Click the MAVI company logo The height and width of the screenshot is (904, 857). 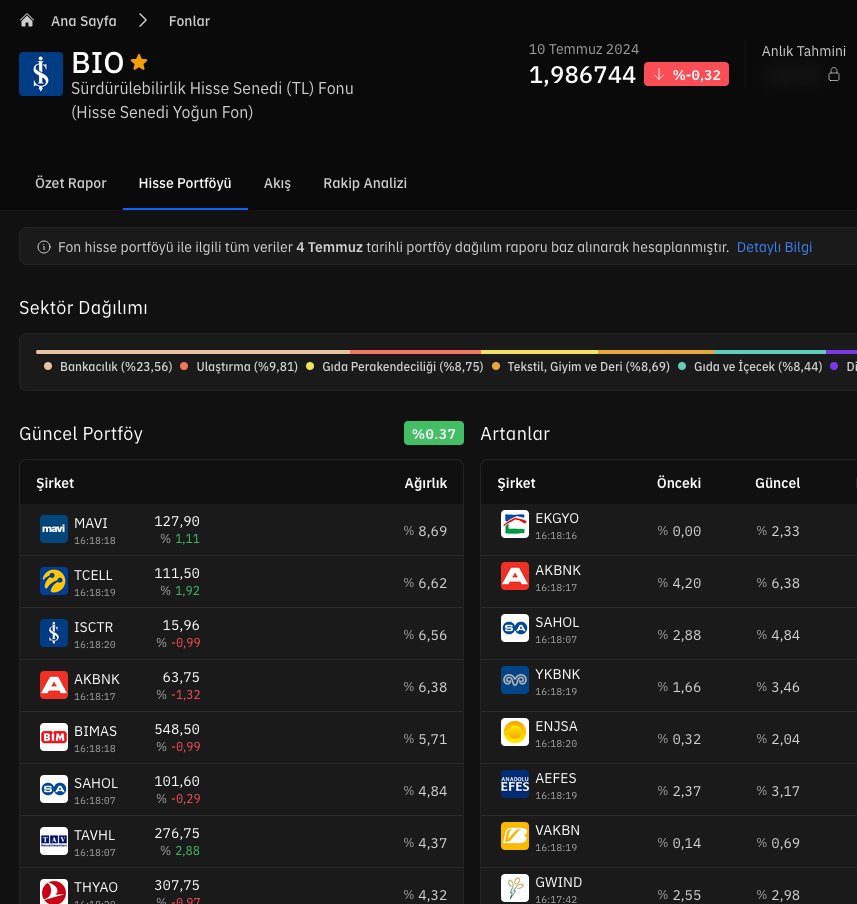tap(54, 529)
